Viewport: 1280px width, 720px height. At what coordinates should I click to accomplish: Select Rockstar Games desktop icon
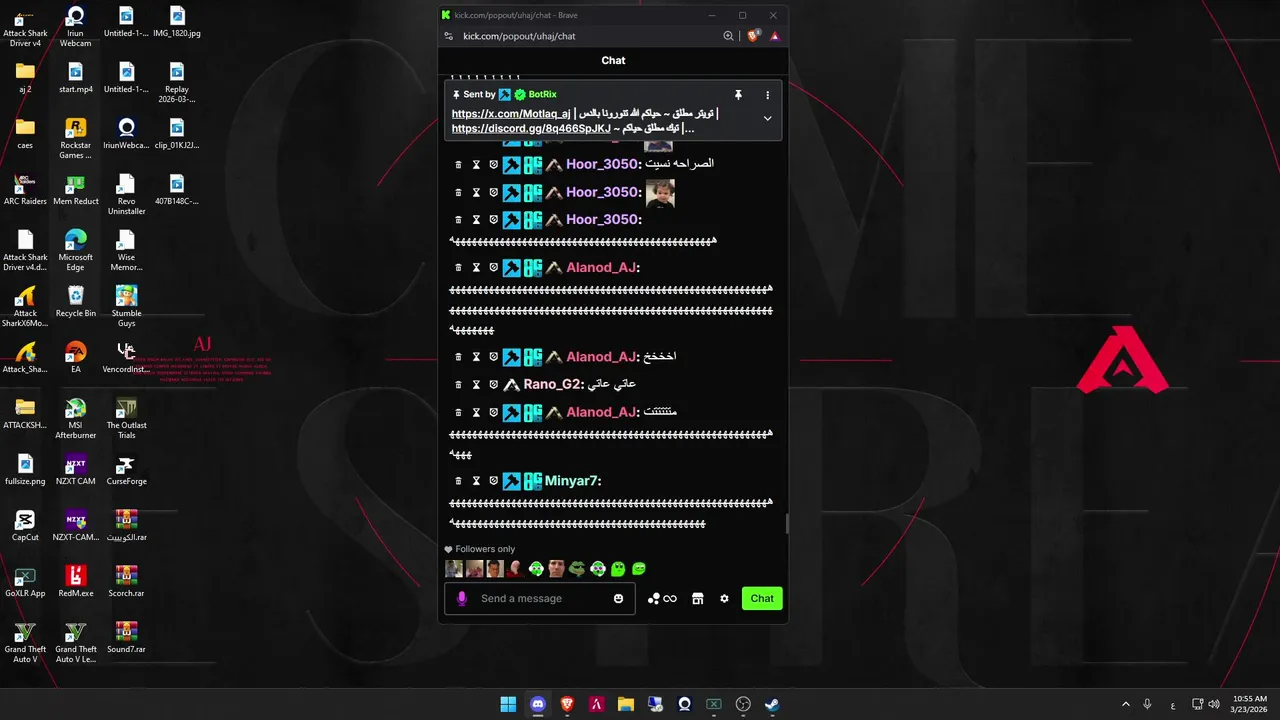click(76, 138)
